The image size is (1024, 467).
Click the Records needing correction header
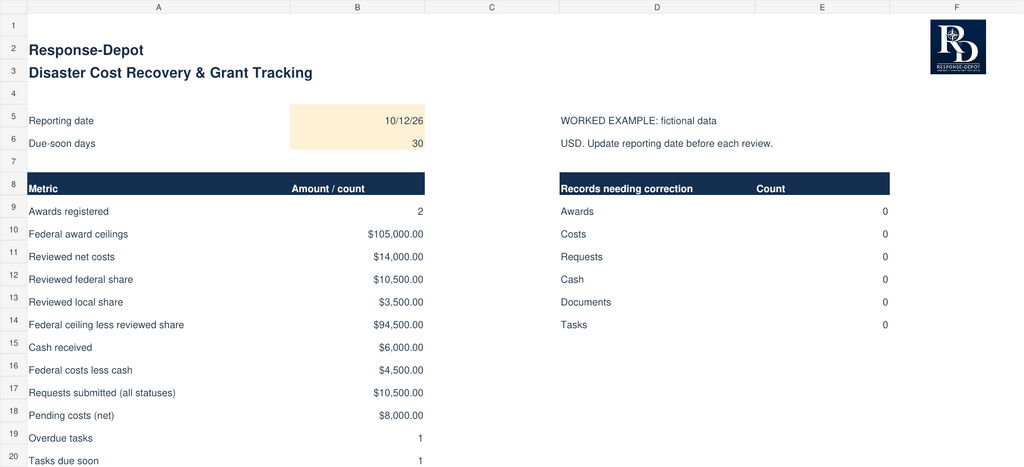pos(657,184)
